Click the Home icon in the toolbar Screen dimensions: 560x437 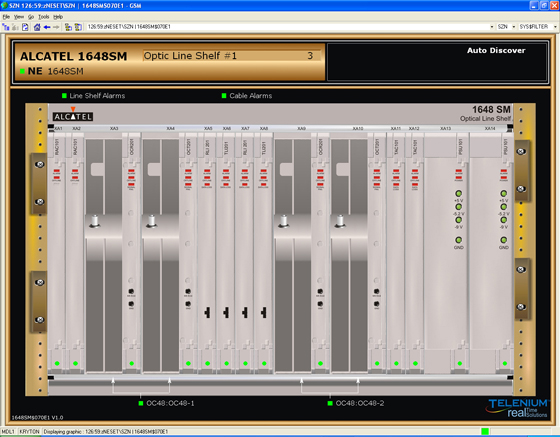[x=37, y=27]
